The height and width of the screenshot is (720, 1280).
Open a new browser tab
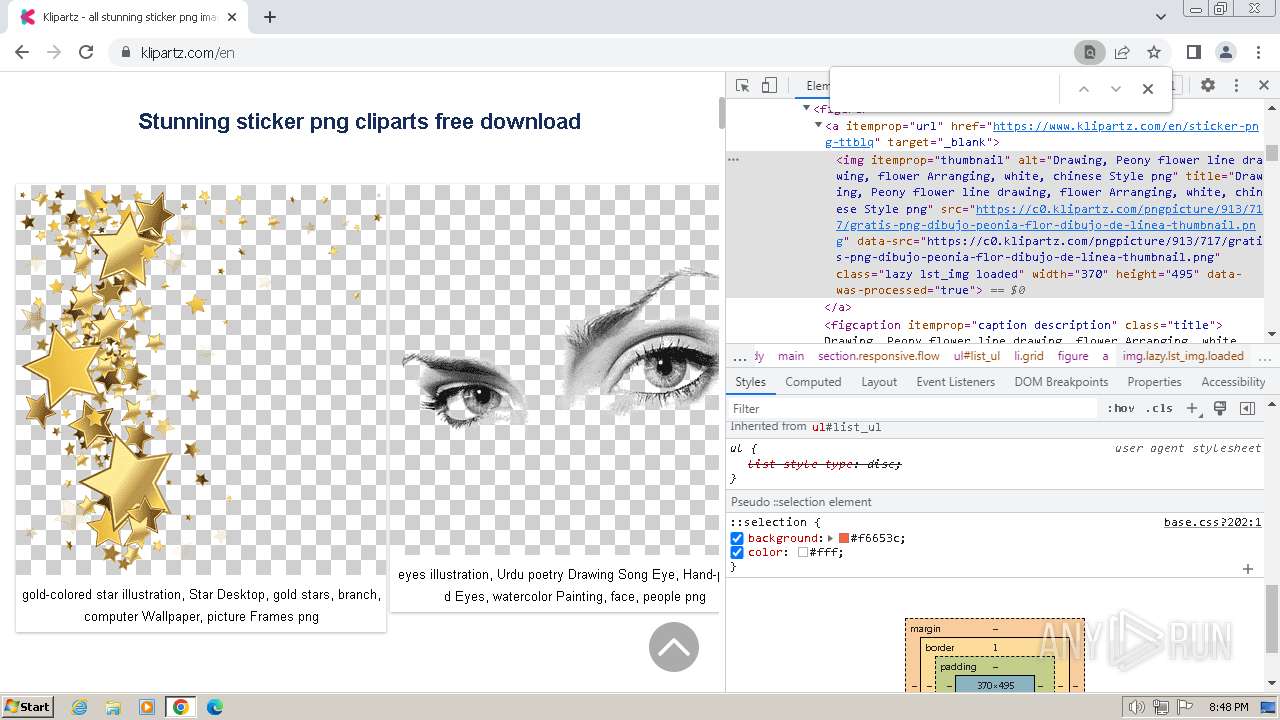(x=270, y=17)
